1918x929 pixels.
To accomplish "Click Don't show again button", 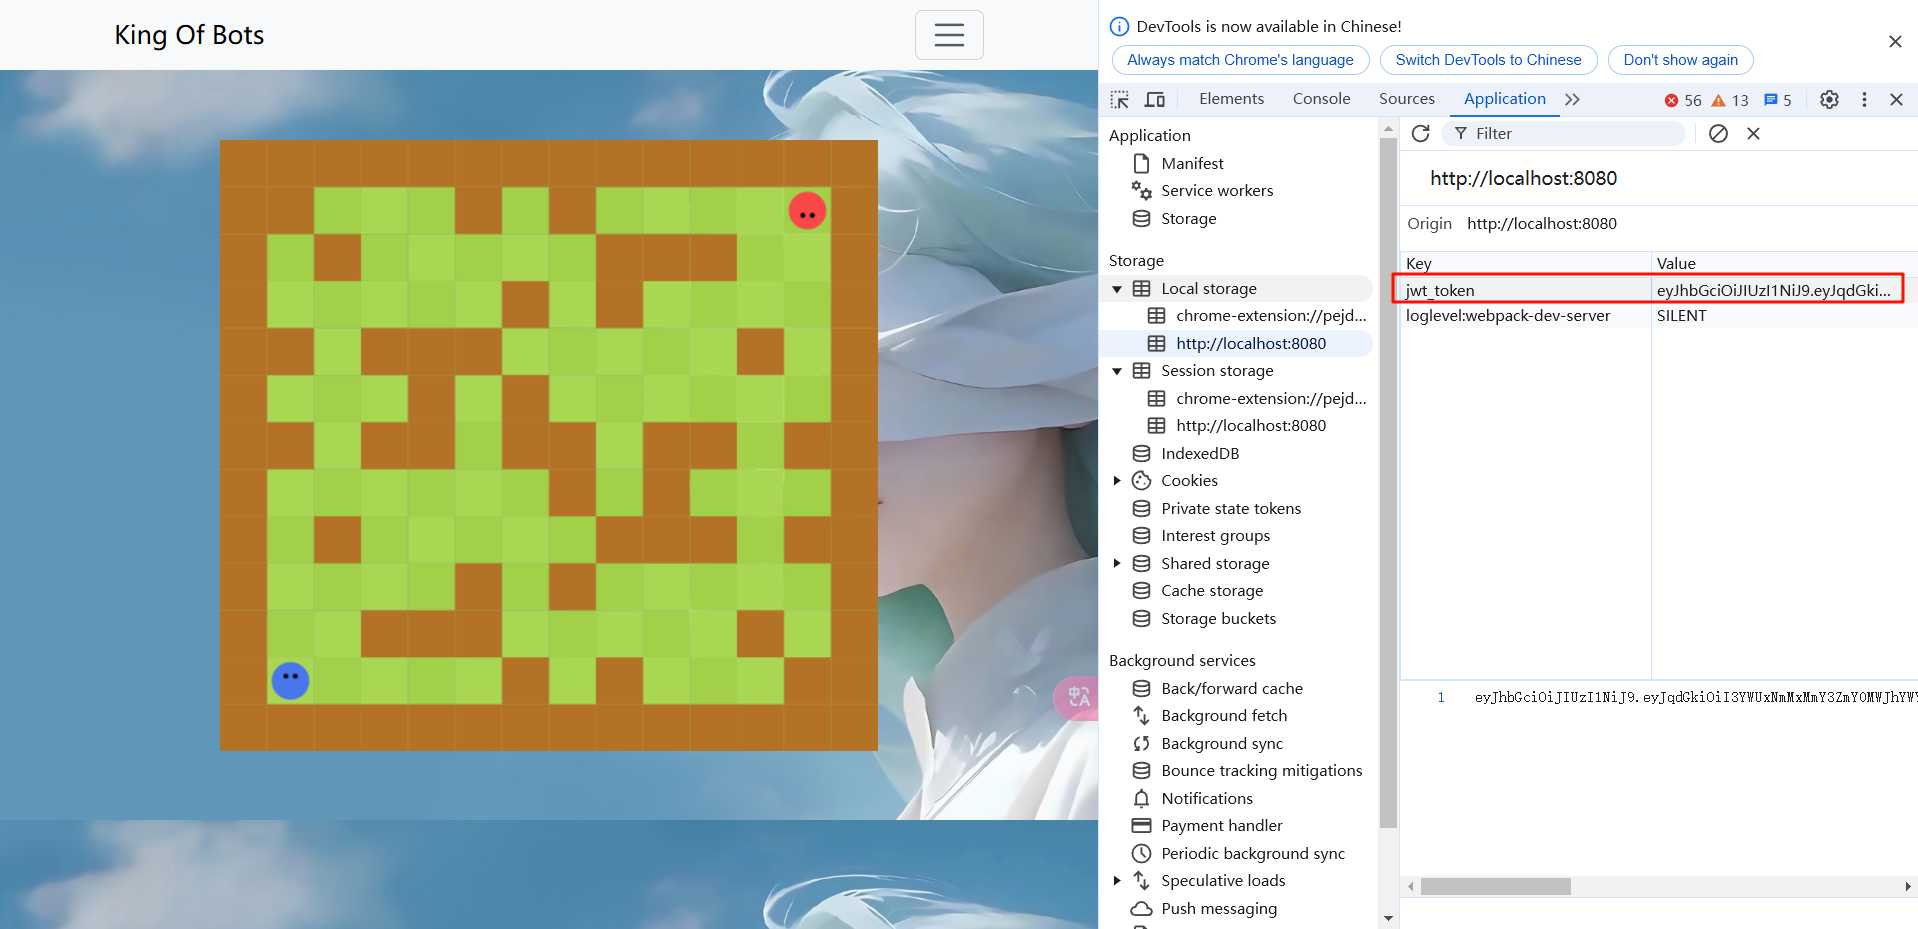I will (1680, 60).
